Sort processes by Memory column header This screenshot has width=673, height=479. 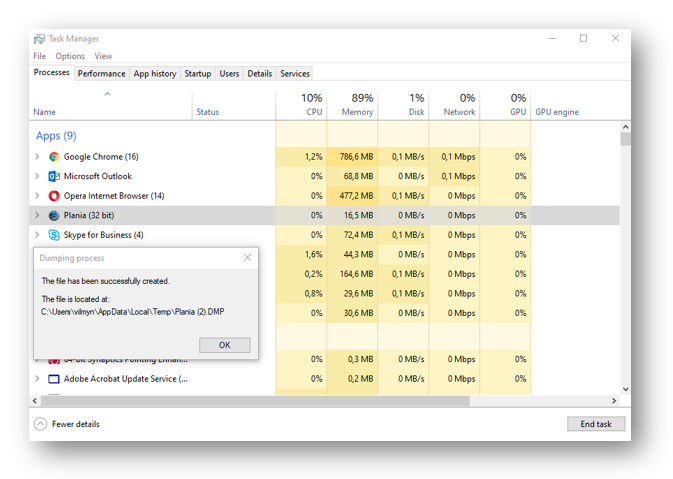[352, 105]
